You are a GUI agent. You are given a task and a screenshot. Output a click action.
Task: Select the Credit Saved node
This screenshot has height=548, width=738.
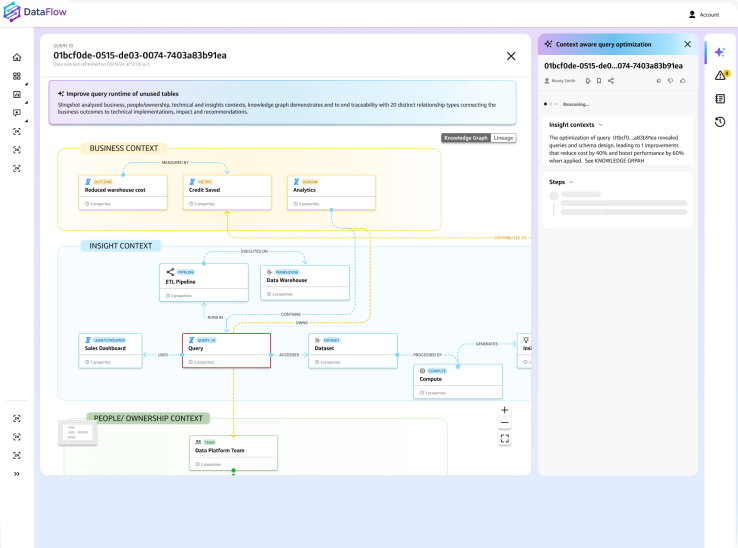227,193
